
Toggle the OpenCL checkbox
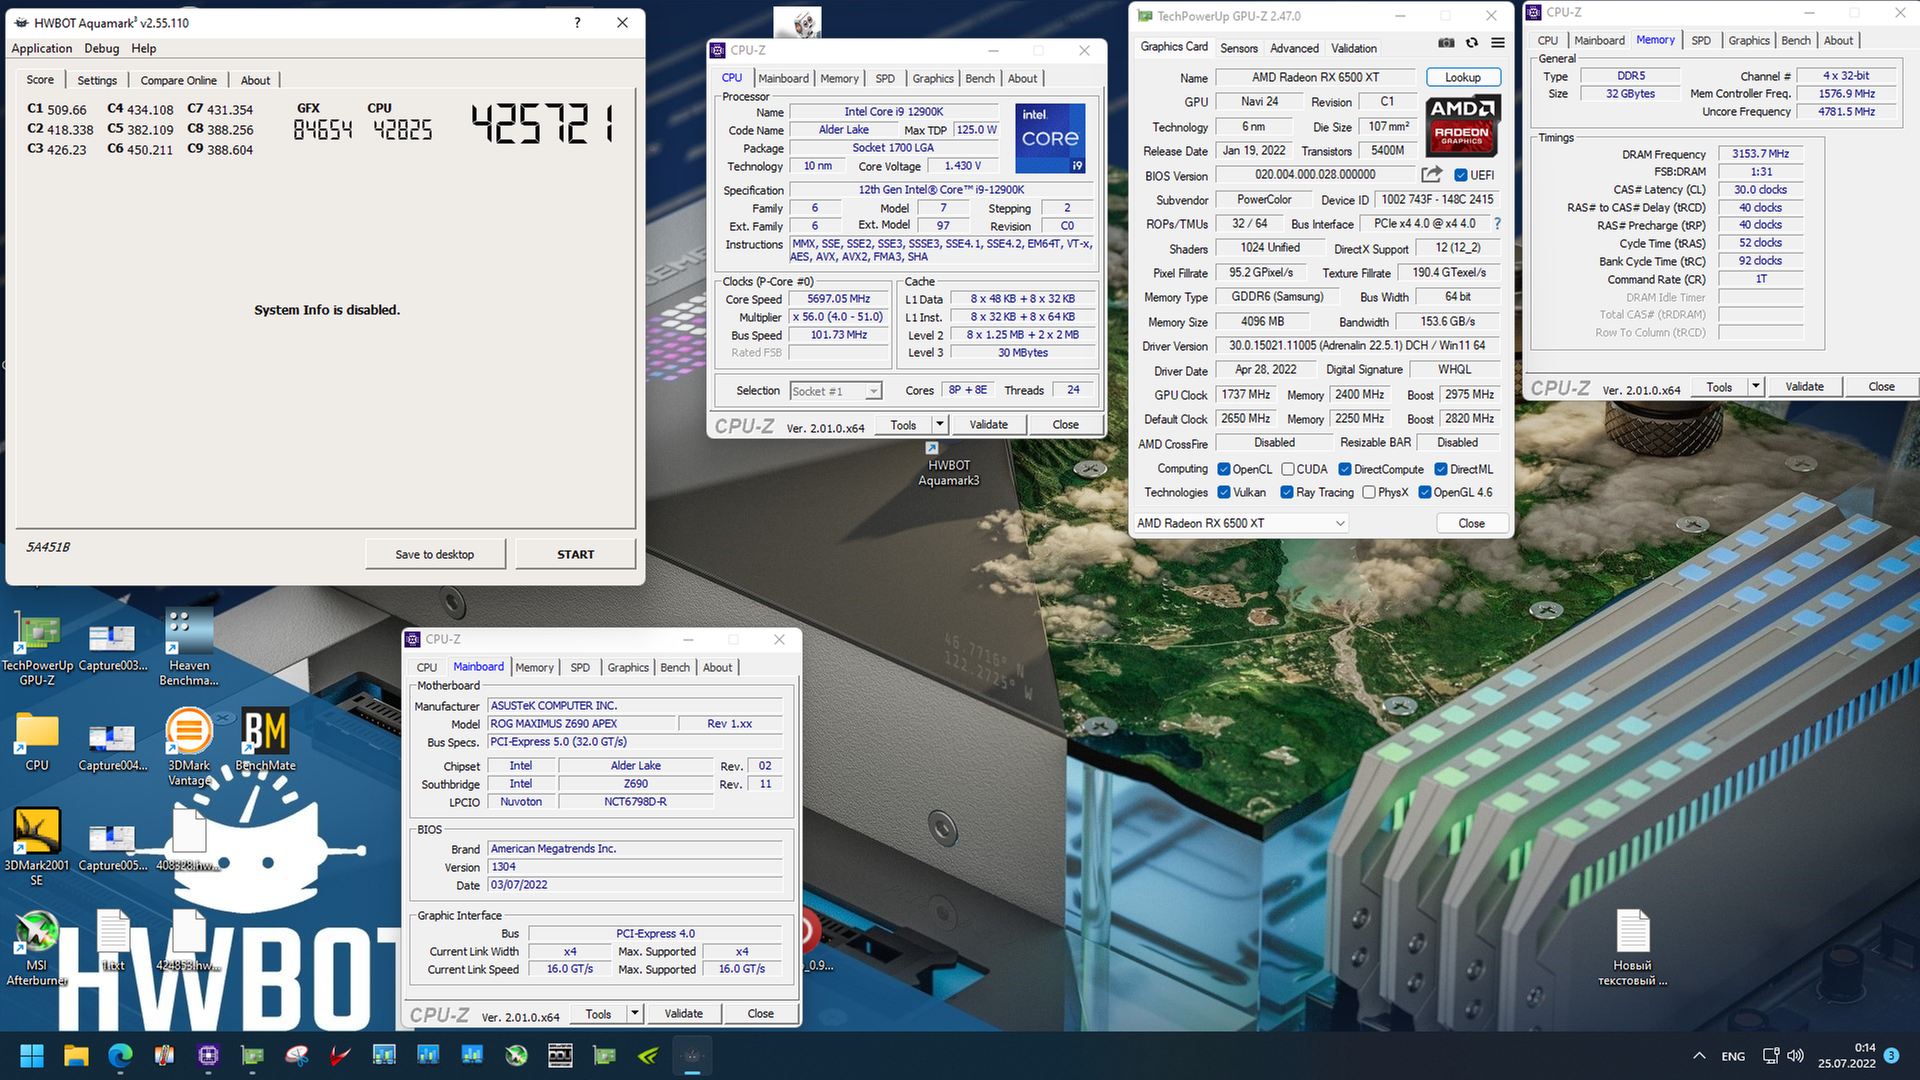point(1224,469)
